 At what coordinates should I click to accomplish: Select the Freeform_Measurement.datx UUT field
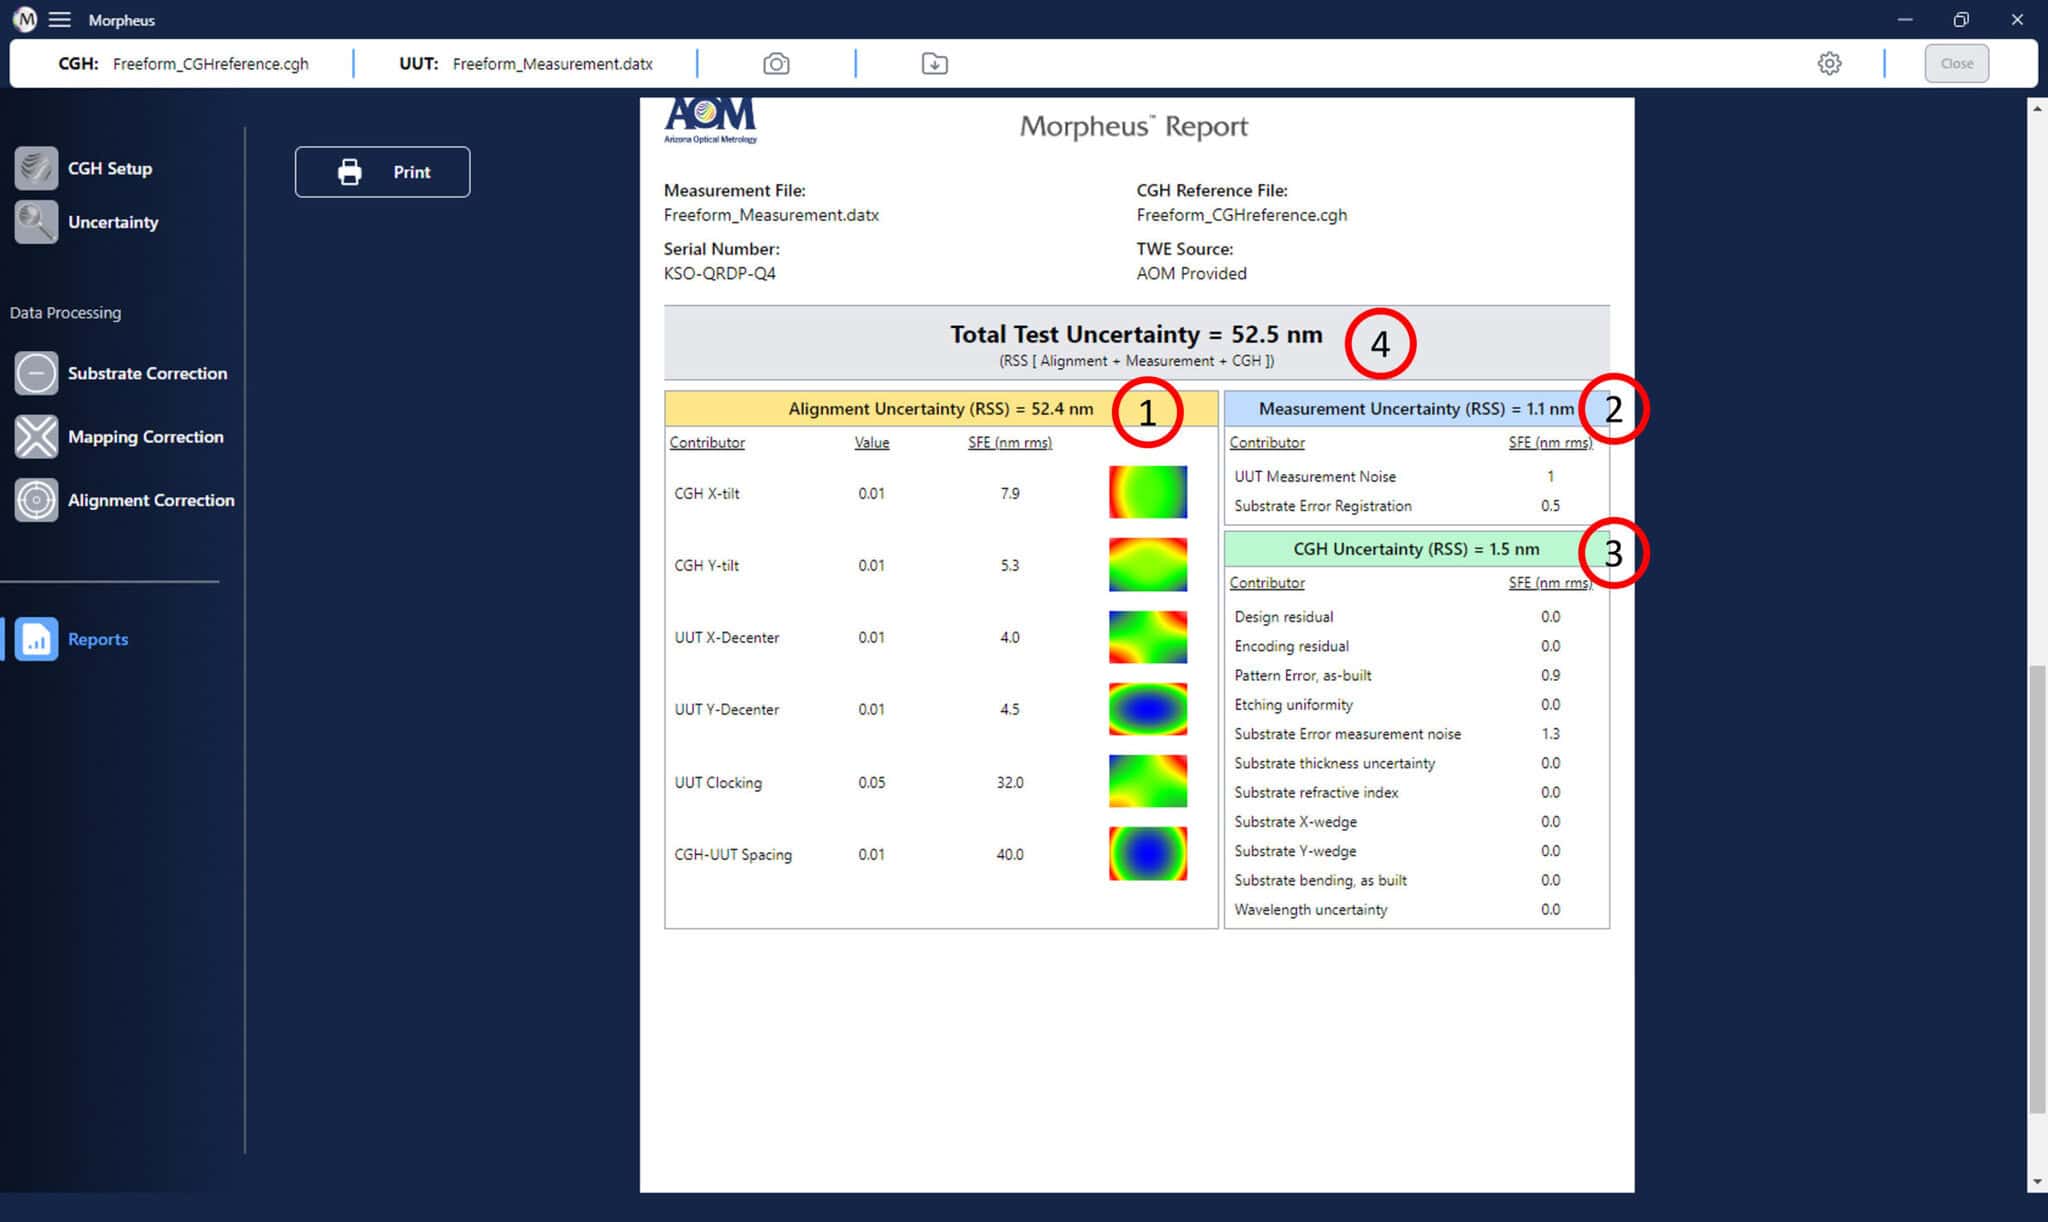[552, 64]
